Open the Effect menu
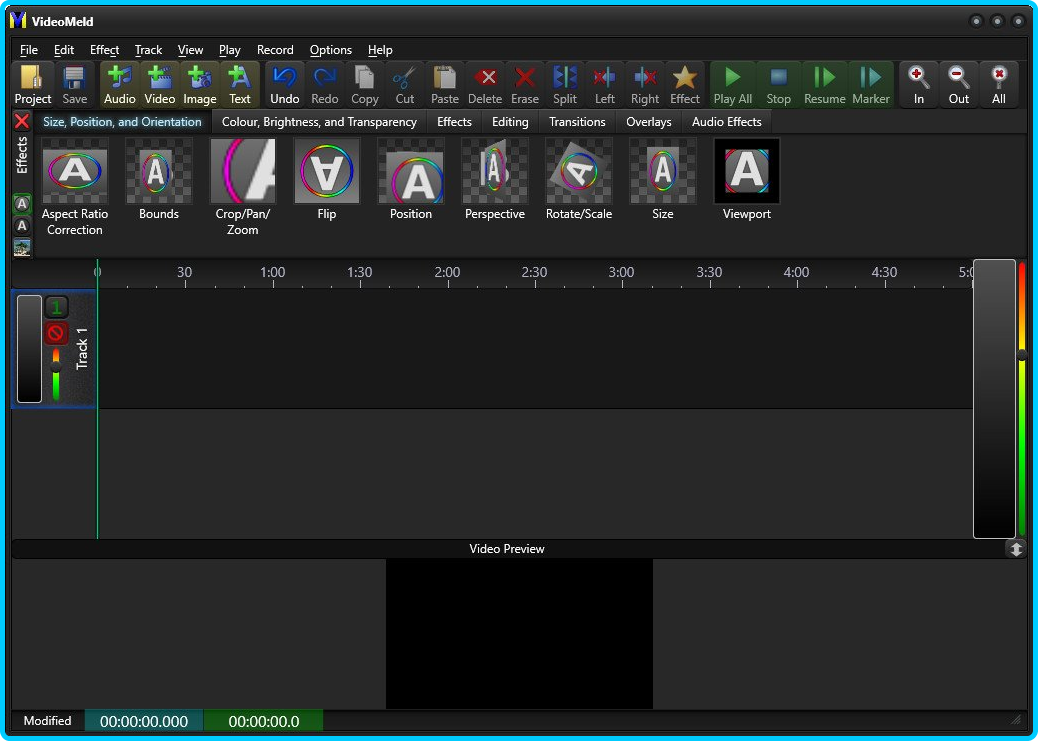Viewport: 1038px width, 741px height. [x=105, y=50]
